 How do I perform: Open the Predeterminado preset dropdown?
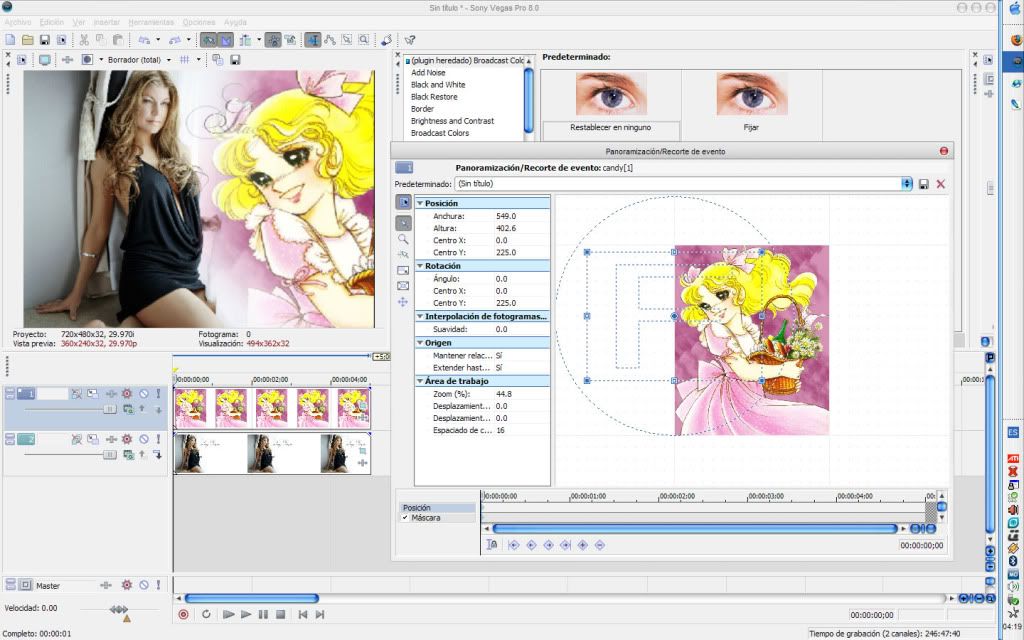[906, 184]
